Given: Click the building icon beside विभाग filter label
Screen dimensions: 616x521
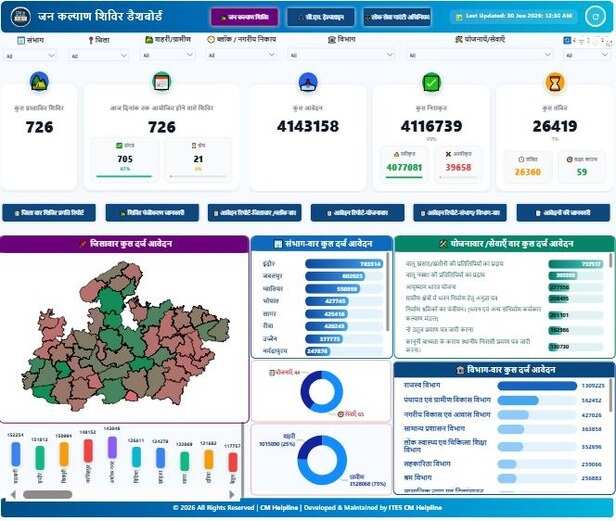Looking at the screenshot, I should [332, 40].
